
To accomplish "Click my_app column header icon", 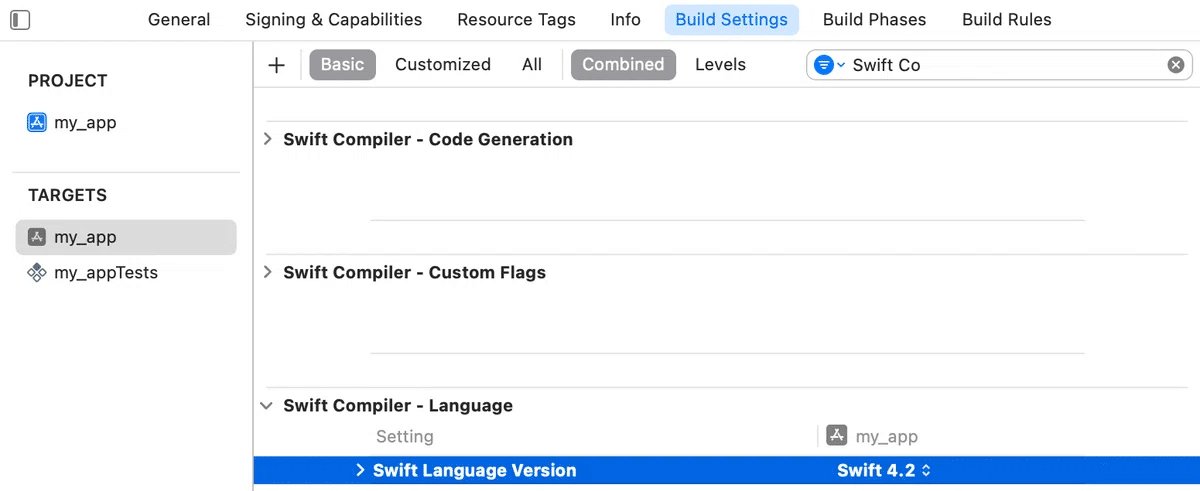I will (x=837, y=436).
